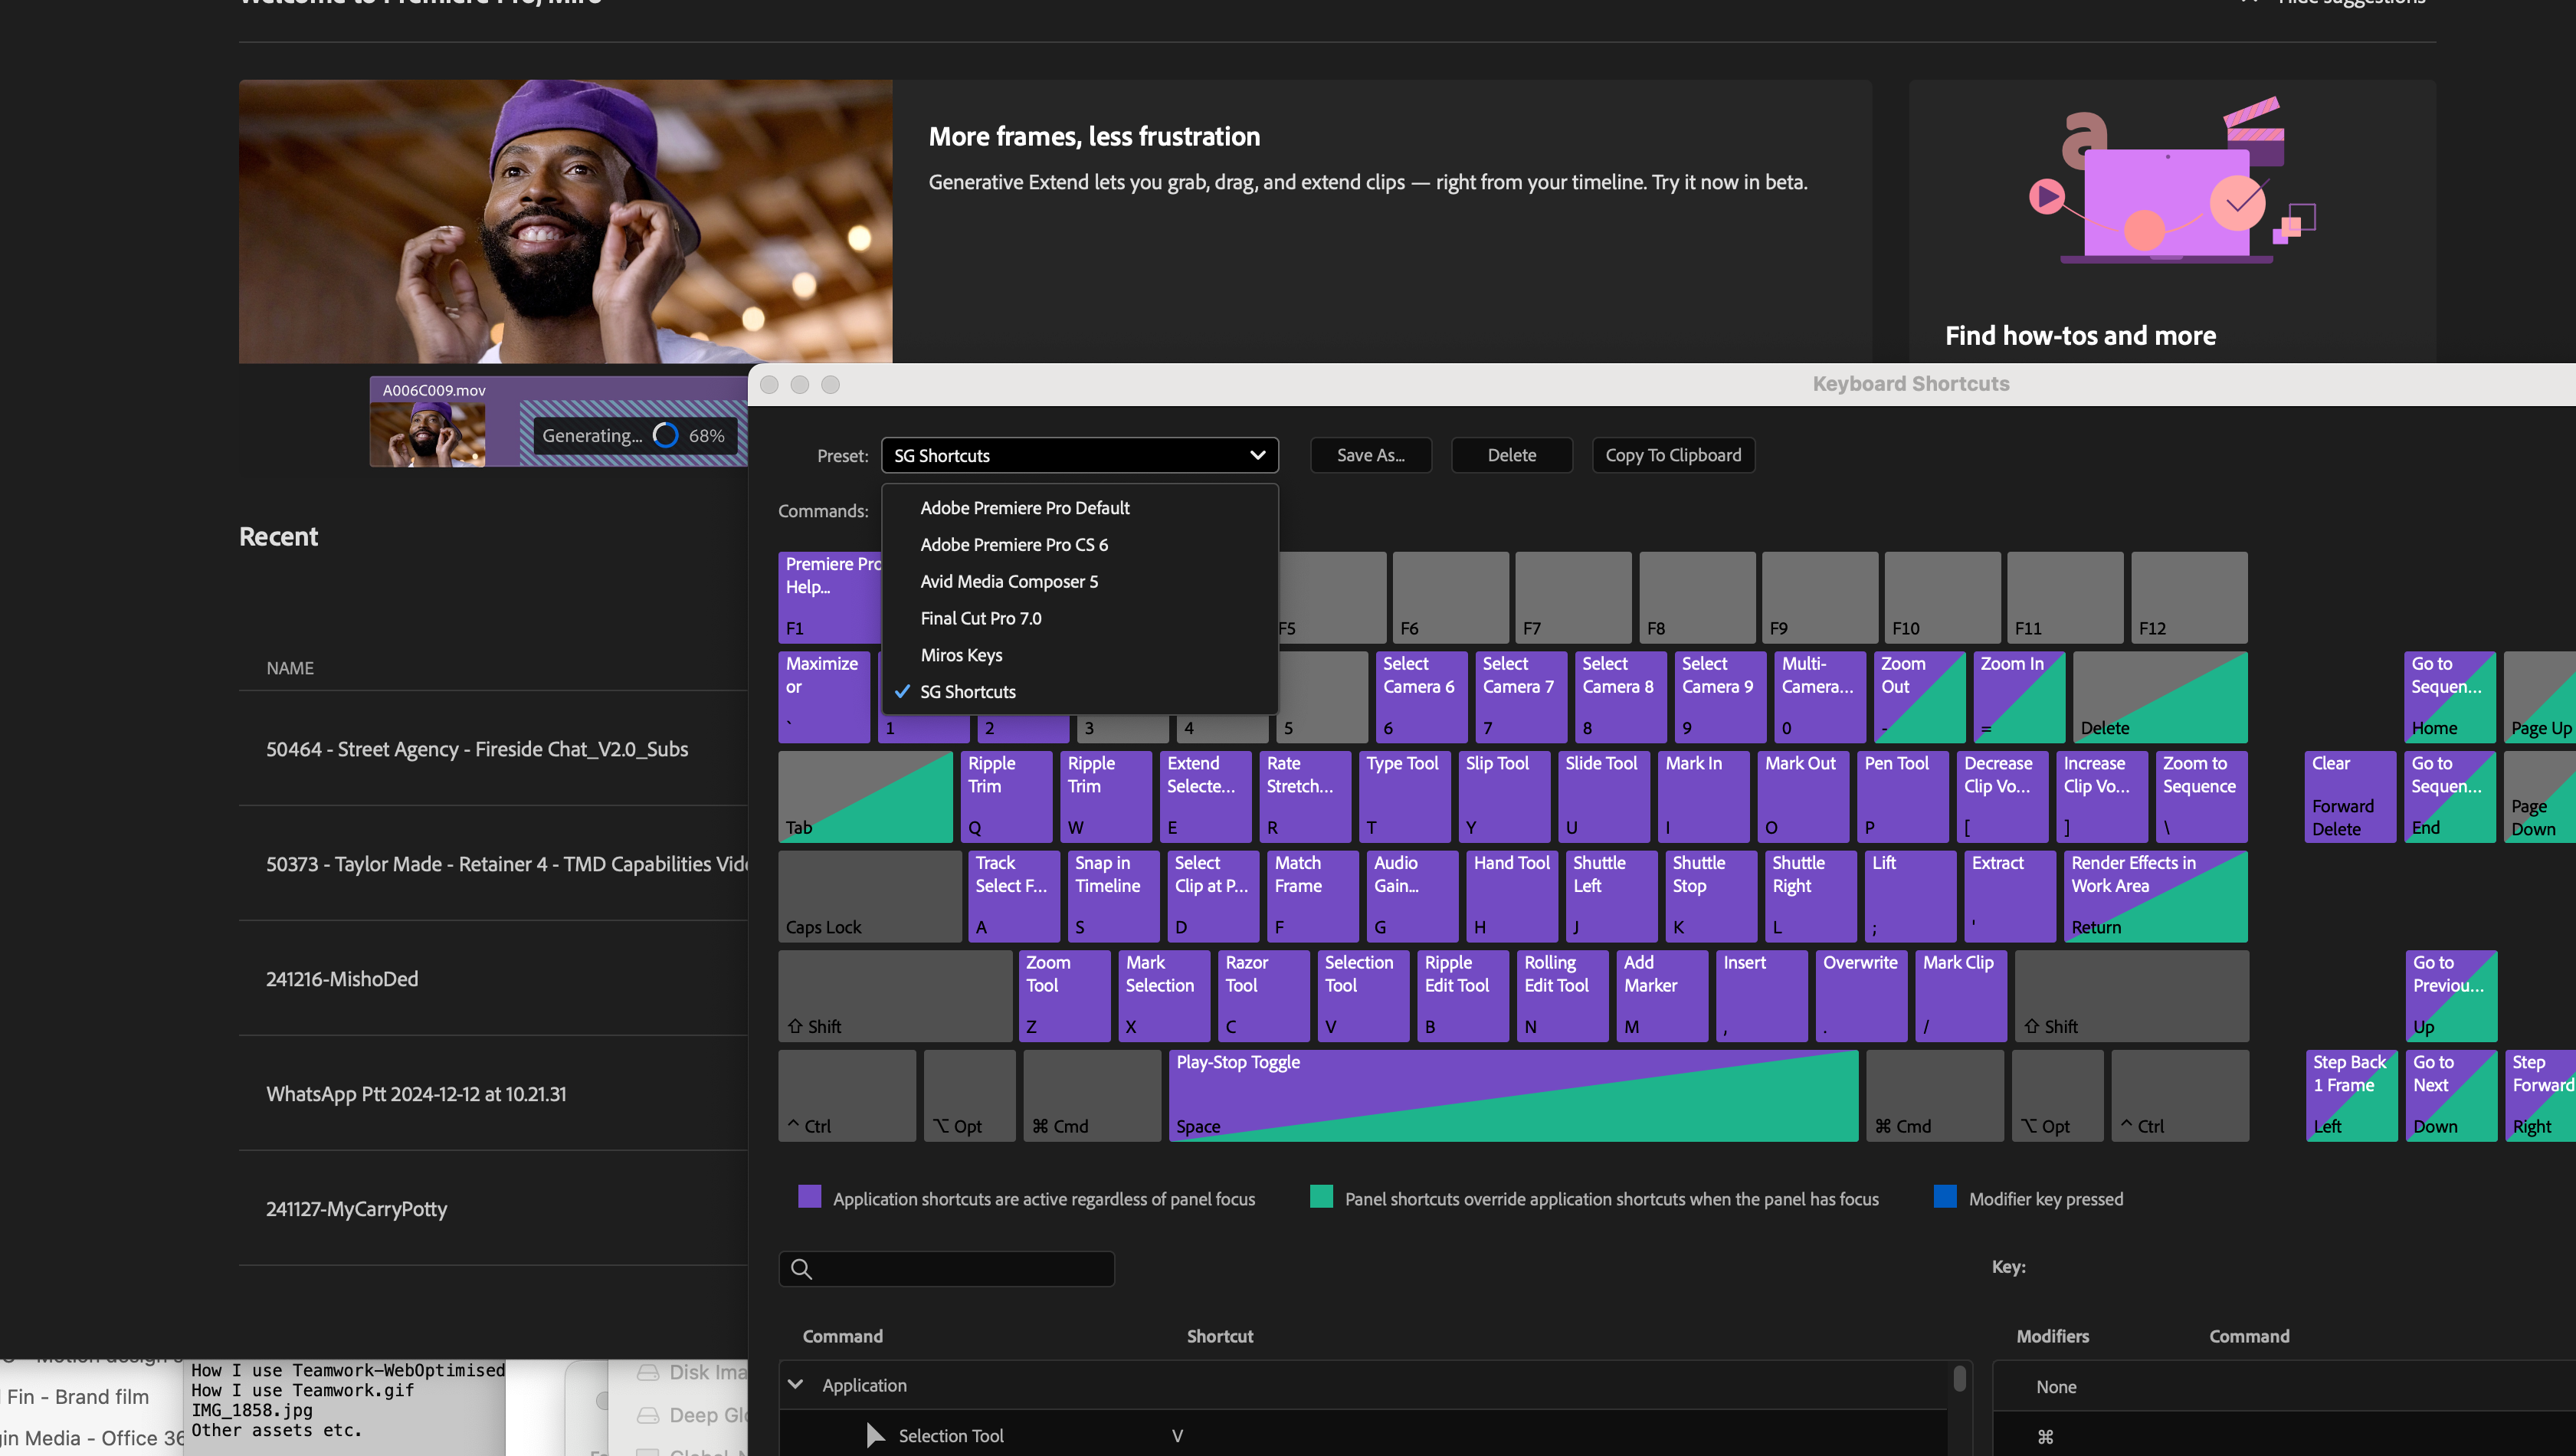Click the Step Back 1 Frame Left key
The width and height of the screenshot is (2576, 1456).
(x=2351, y=1095)
